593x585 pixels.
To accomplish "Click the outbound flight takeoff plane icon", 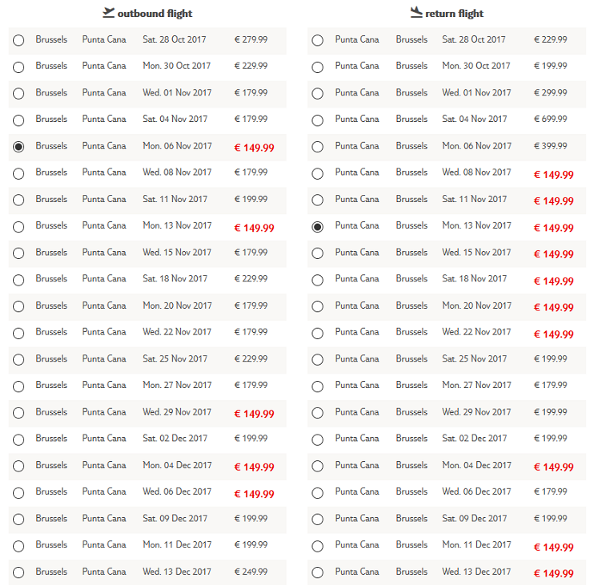I will 108,12.
